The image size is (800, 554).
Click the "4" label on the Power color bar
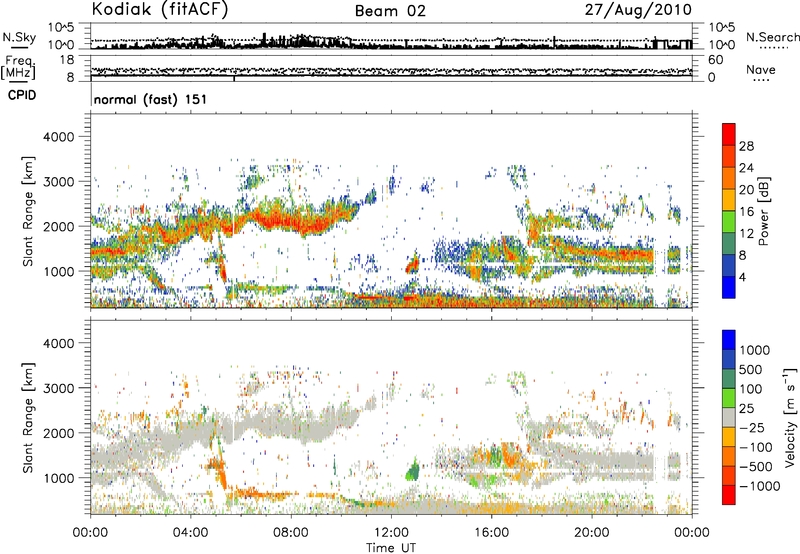pyautogui.click(x=743, y=277)
